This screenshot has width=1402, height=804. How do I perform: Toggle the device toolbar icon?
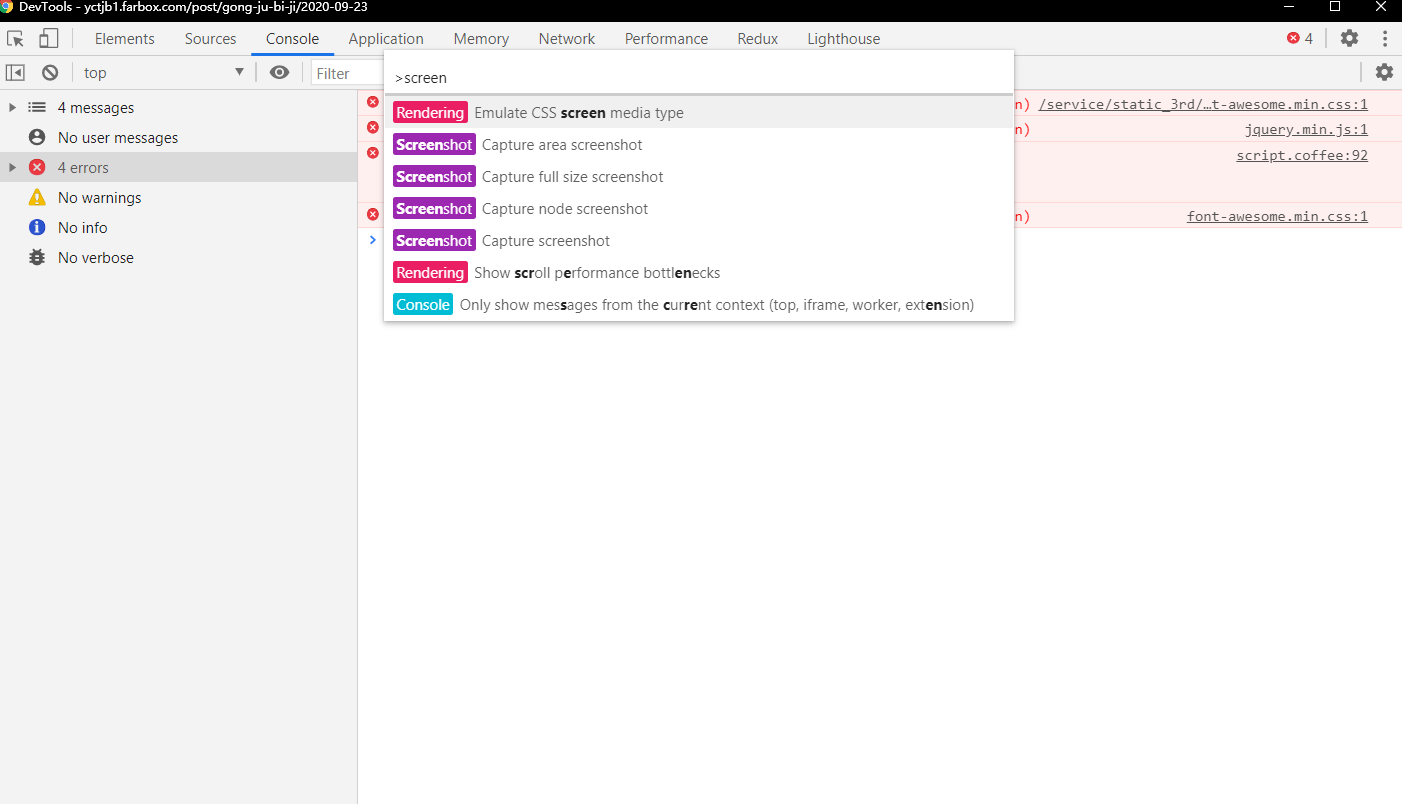tap(48, 39)
